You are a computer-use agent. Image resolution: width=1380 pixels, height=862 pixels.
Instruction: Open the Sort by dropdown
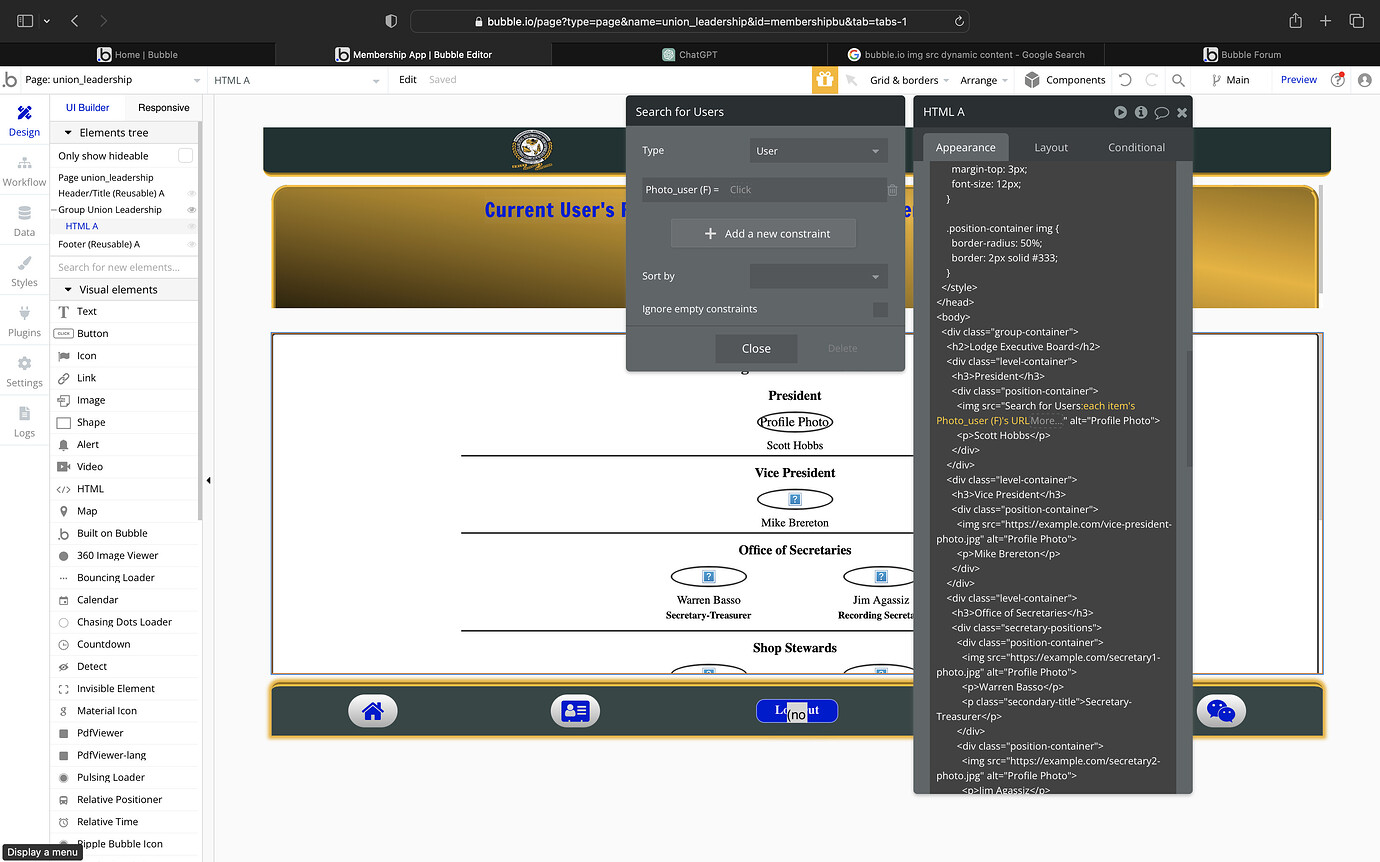(818, 276)
